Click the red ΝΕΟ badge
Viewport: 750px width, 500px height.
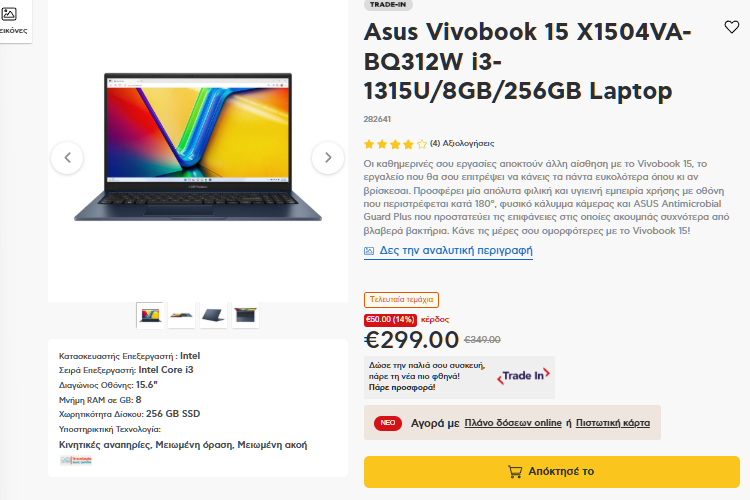click(x=387, y=423)
